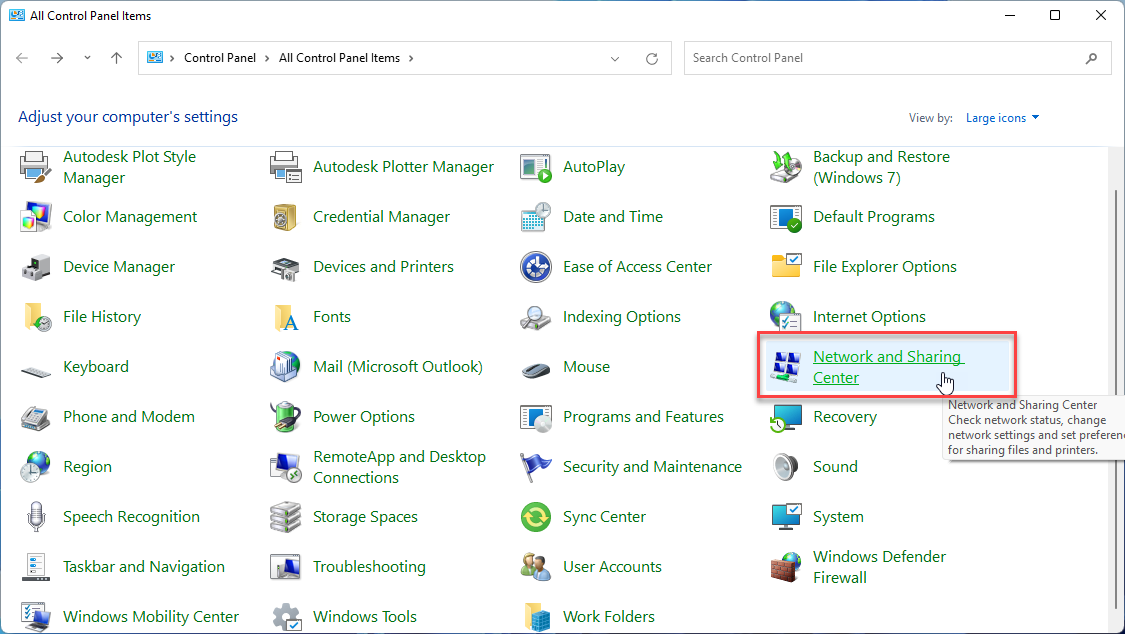Image resolution: width=1125 pixels, height=634 pixels.
Task: Click the search magnifier icon
Action: 1091,58
